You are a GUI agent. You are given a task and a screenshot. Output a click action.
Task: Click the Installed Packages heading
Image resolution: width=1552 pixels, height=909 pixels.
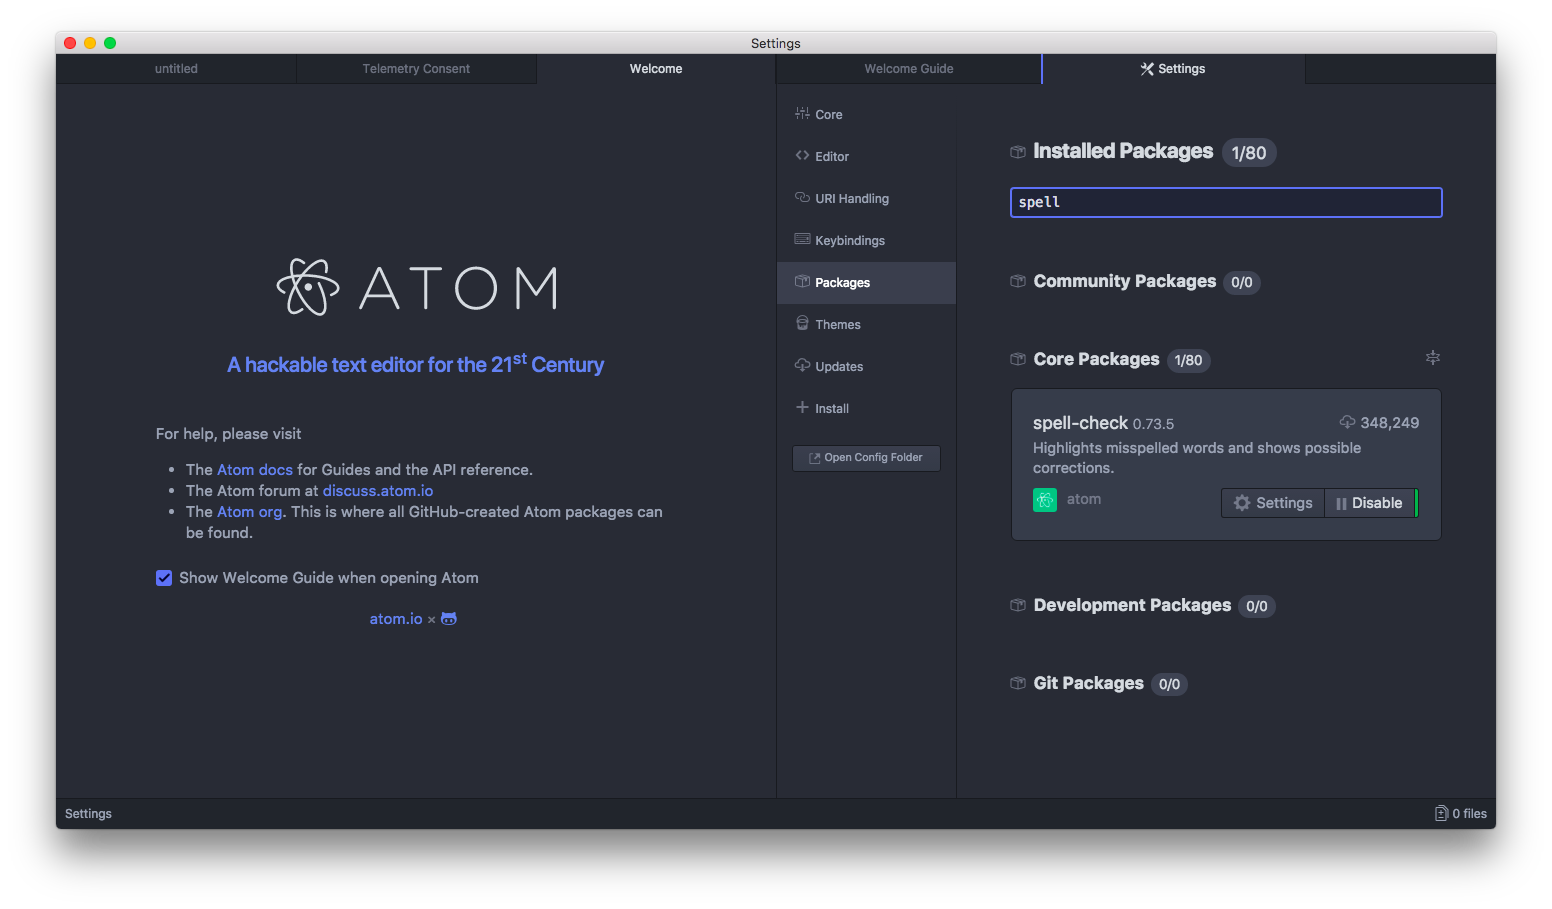coord(1123,151)
